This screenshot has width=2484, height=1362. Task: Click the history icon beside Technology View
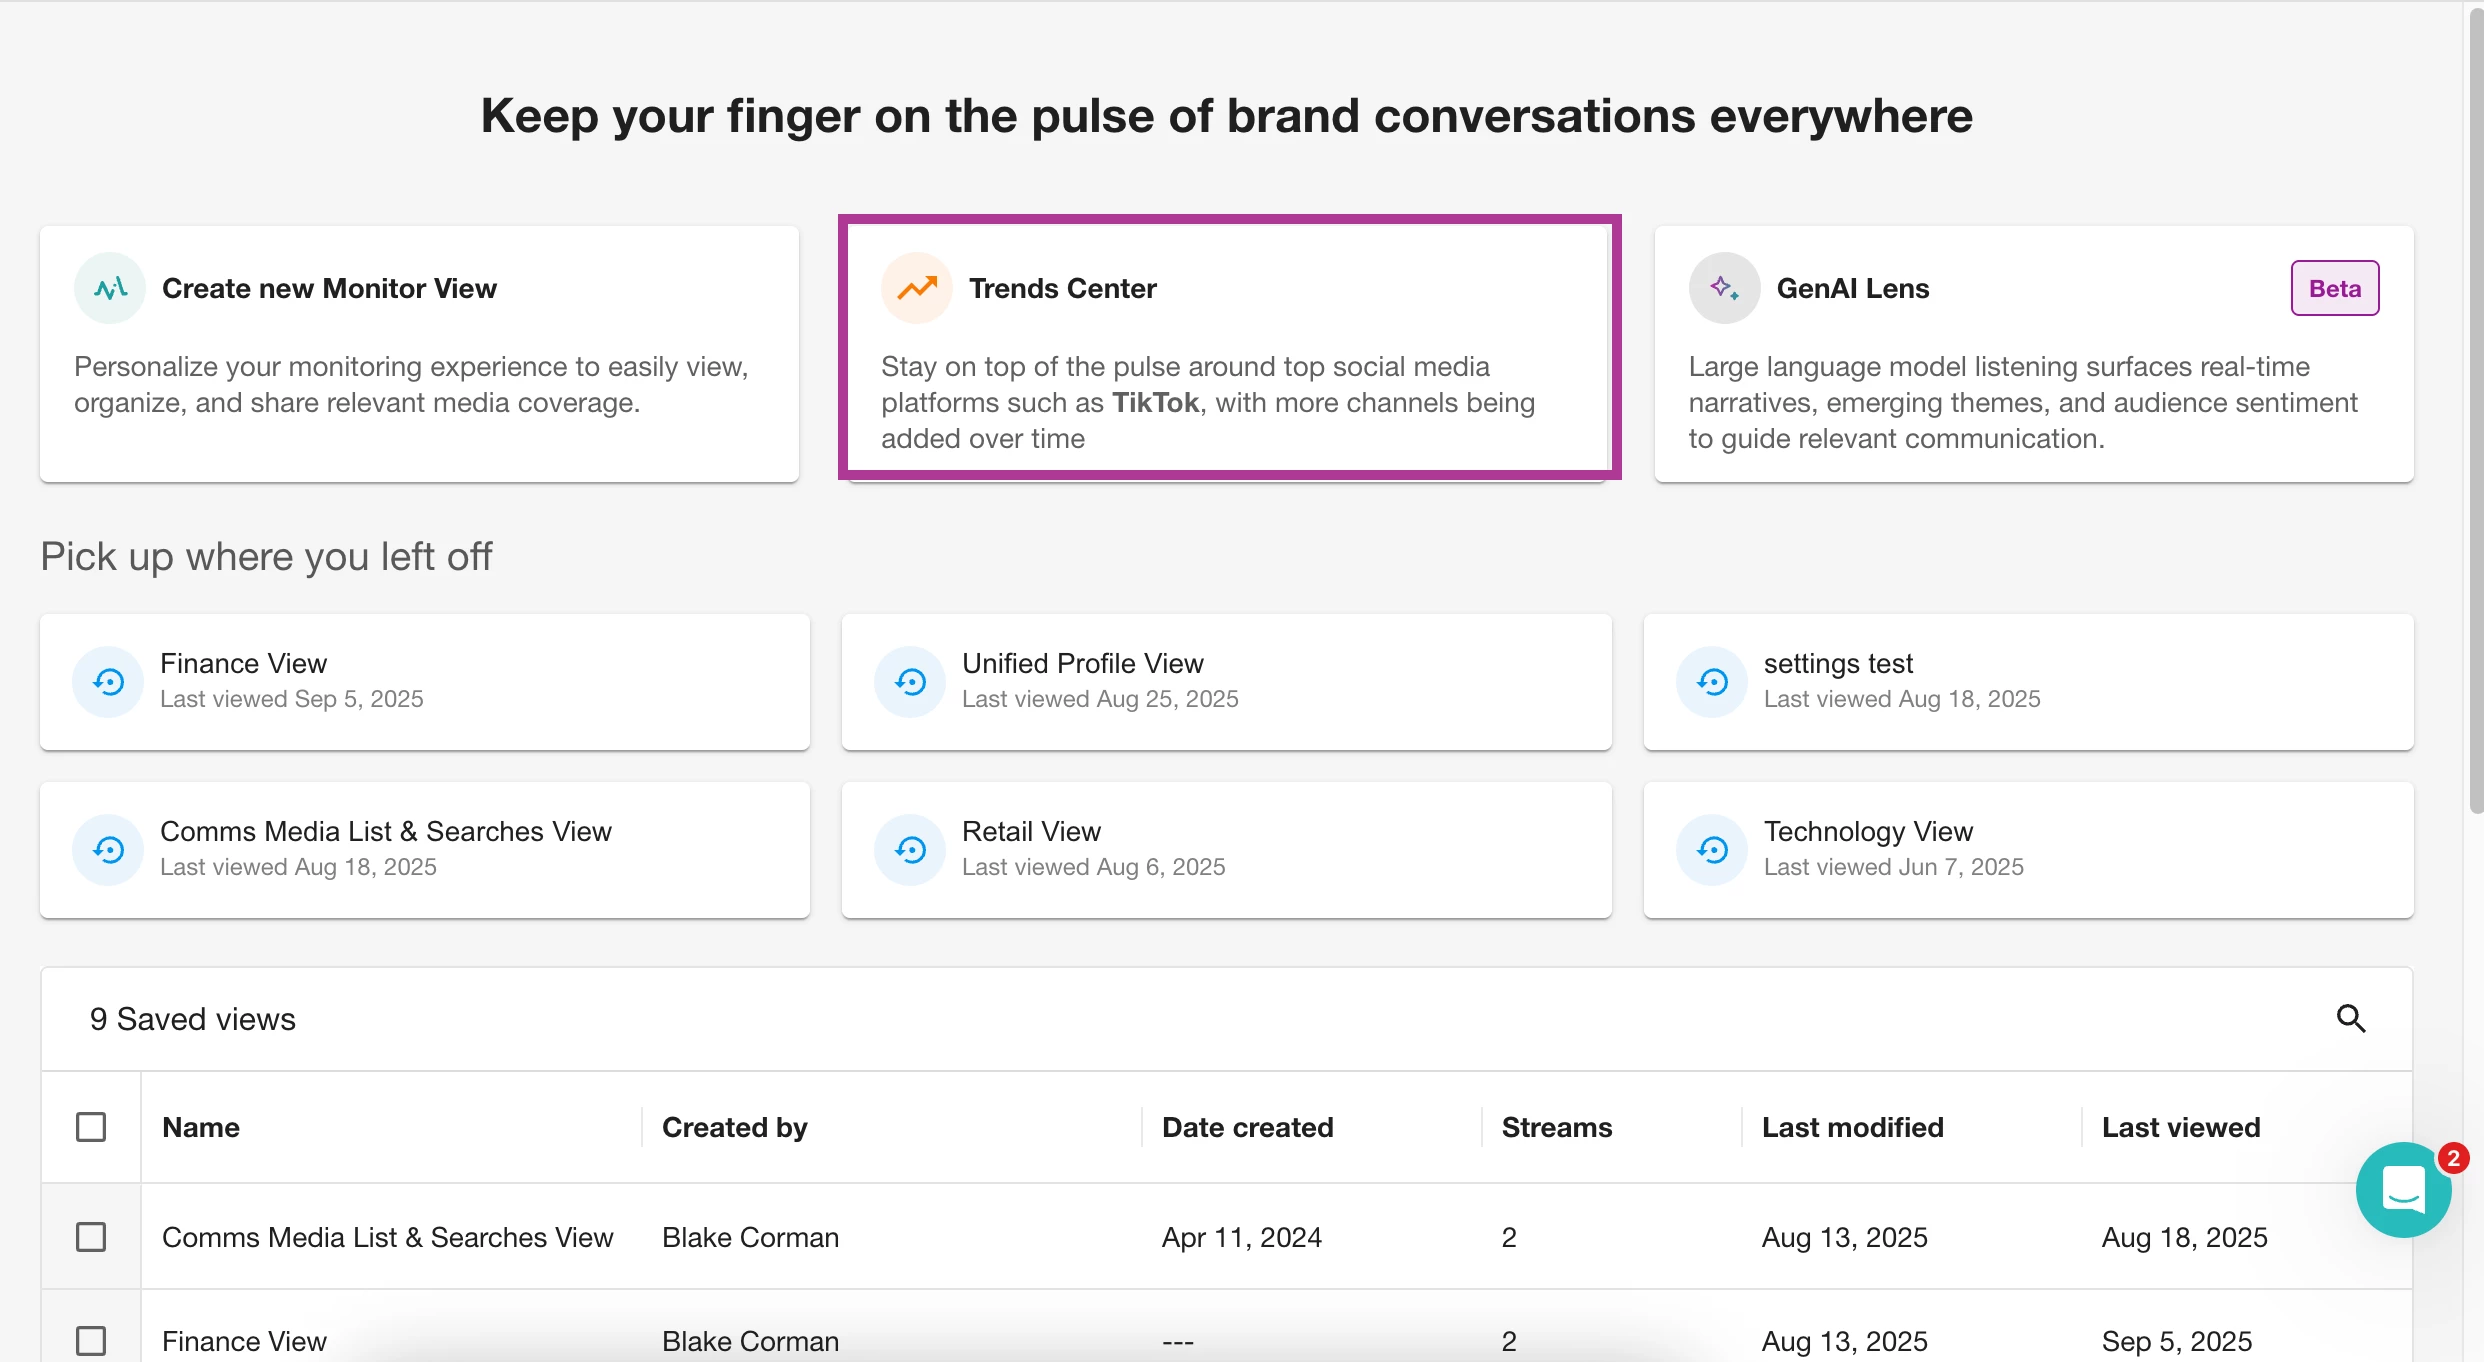1712,850
